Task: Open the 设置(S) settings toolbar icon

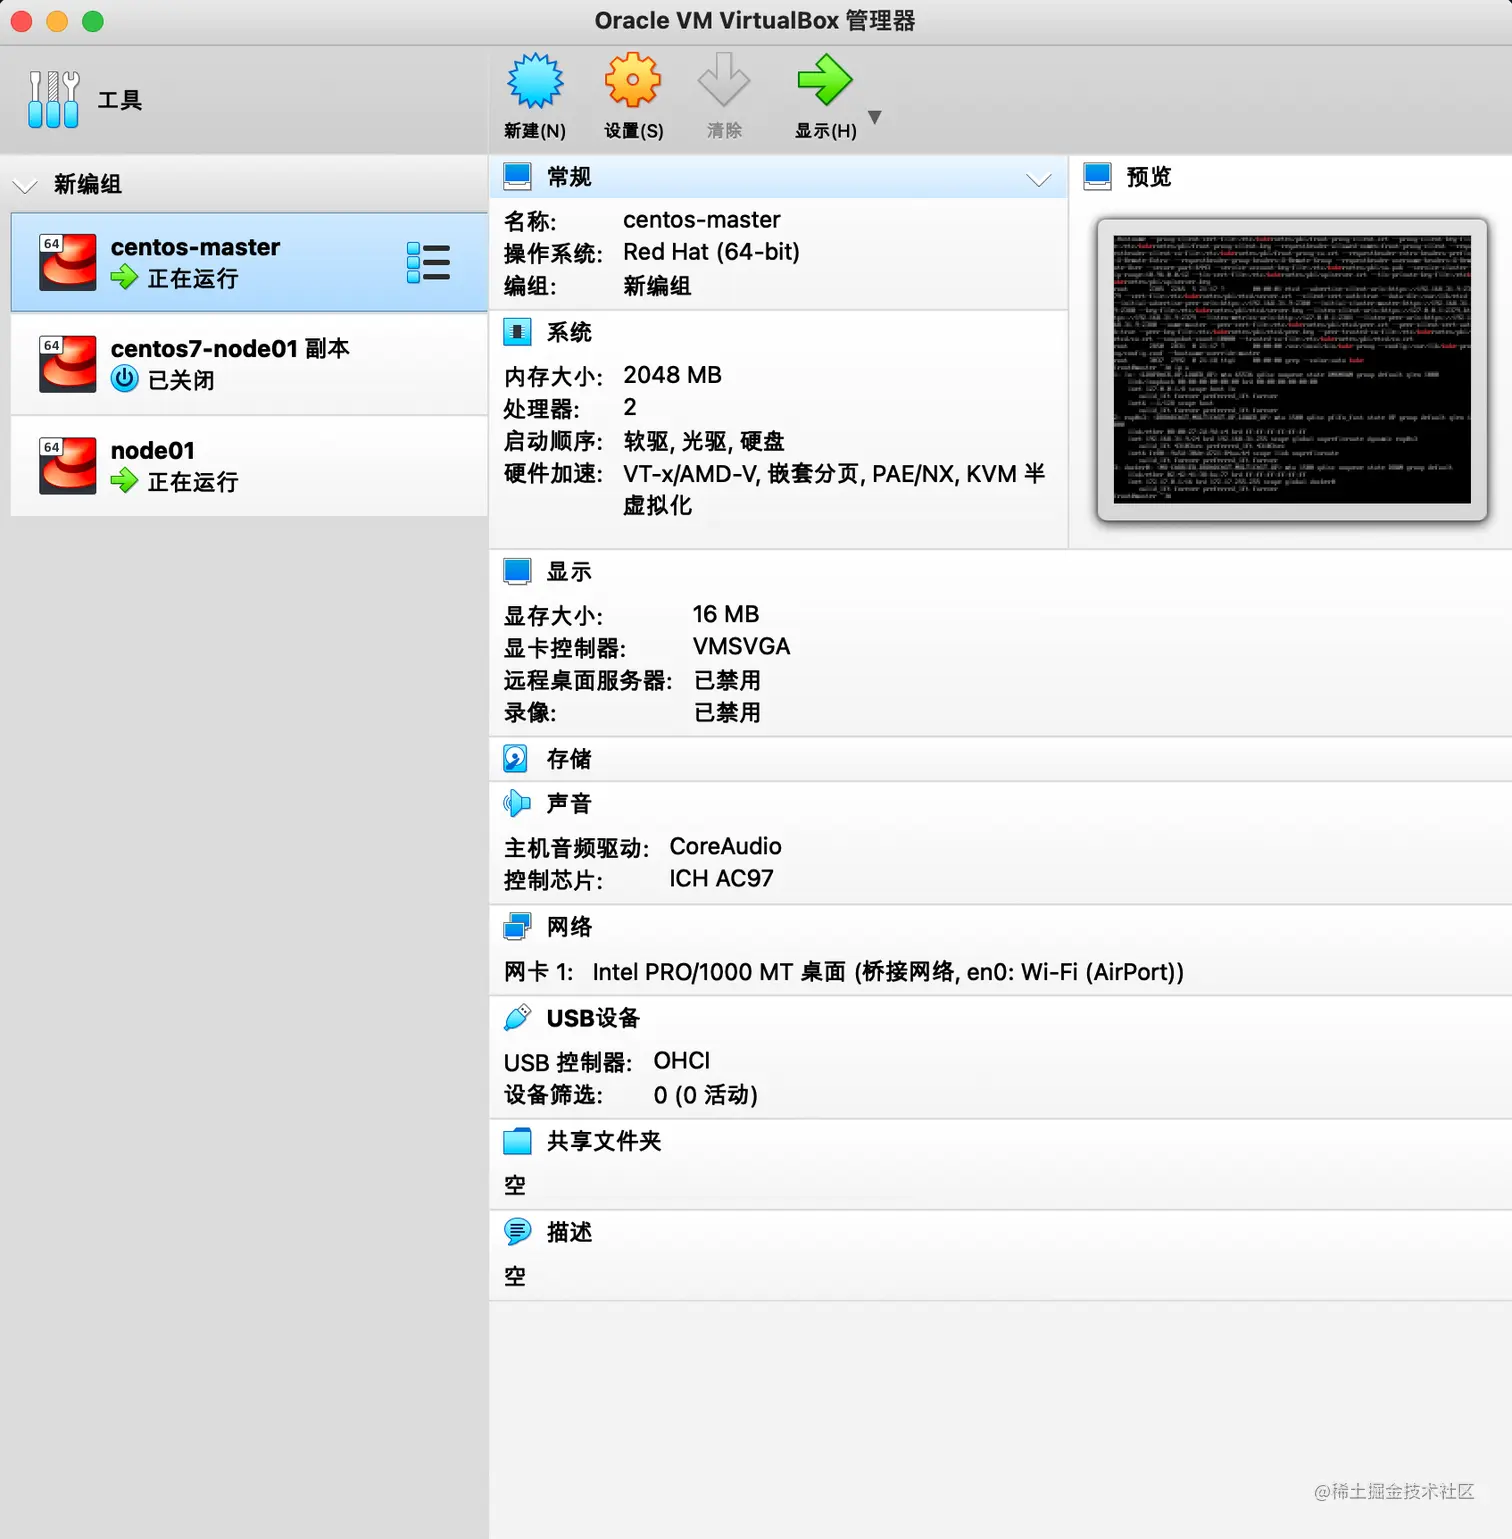Action: [x=633, y=79]
